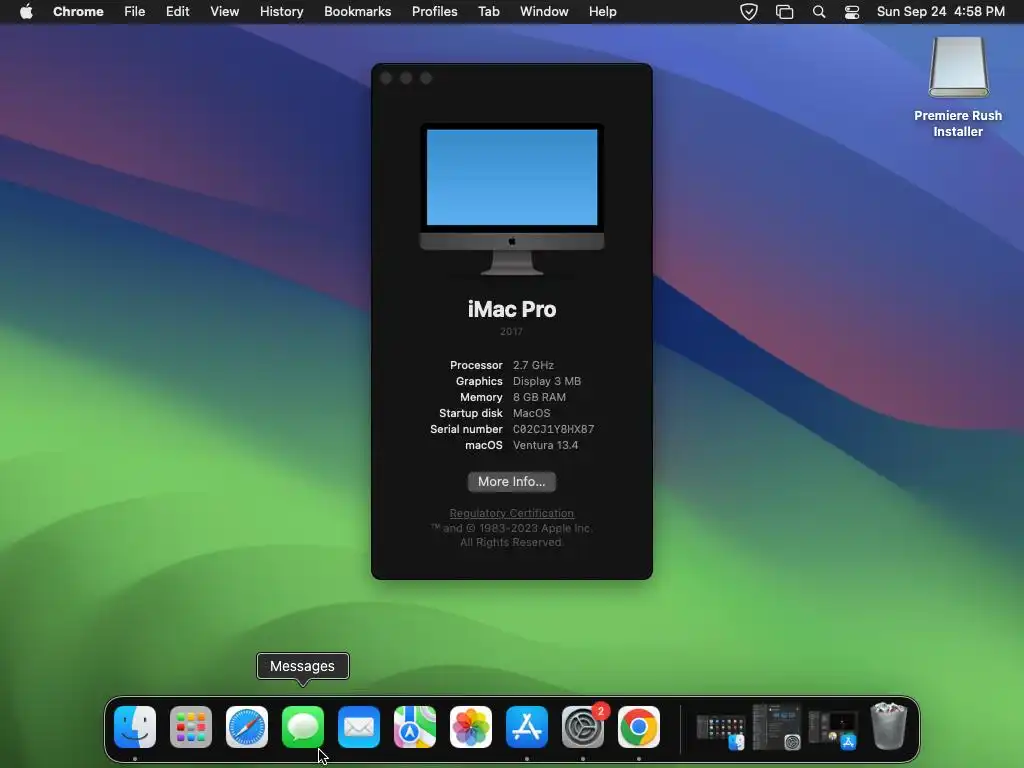Click the iMac Pro computer image
Screen dimensions: 1024x768
pos(512,199)
